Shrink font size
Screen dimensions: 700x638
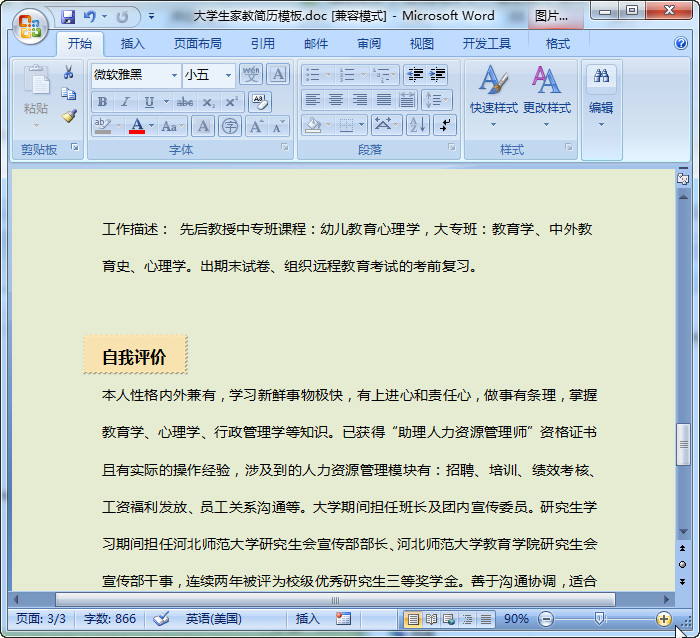click(x=278, y=126)
